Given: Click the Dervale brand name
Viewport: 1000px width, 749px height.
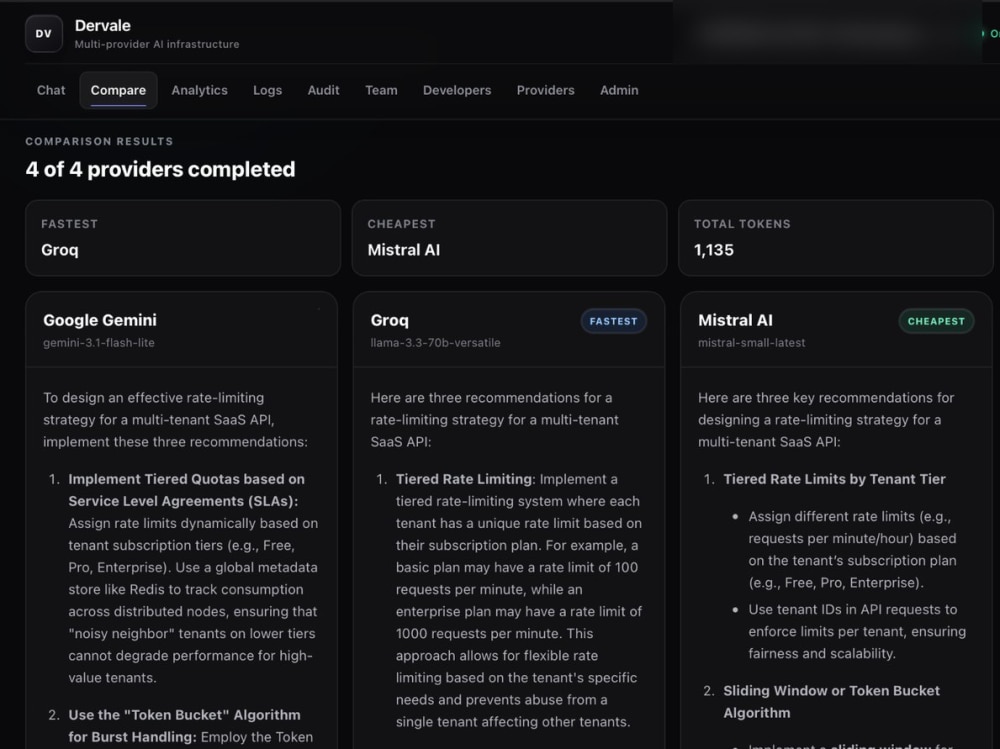Looking at the screenshot, I should [x=103, y=26].
